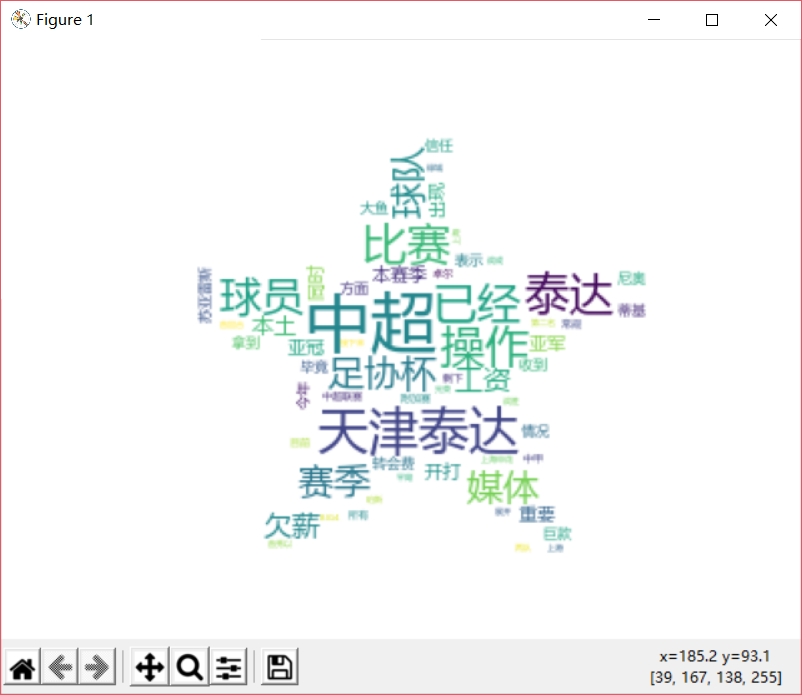The width and height of the screenshot is (802, 695).
Task: Go back to the previous view arrow
Action: click(60, 667)
